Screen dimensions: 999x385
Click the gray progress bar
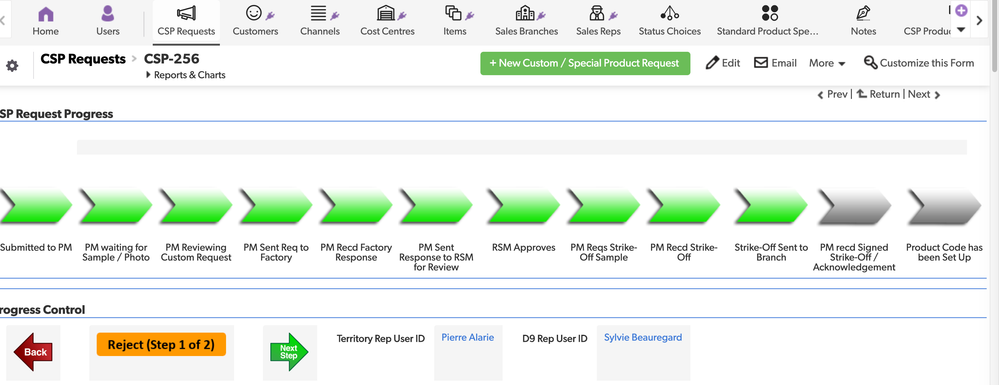point(522,147)
